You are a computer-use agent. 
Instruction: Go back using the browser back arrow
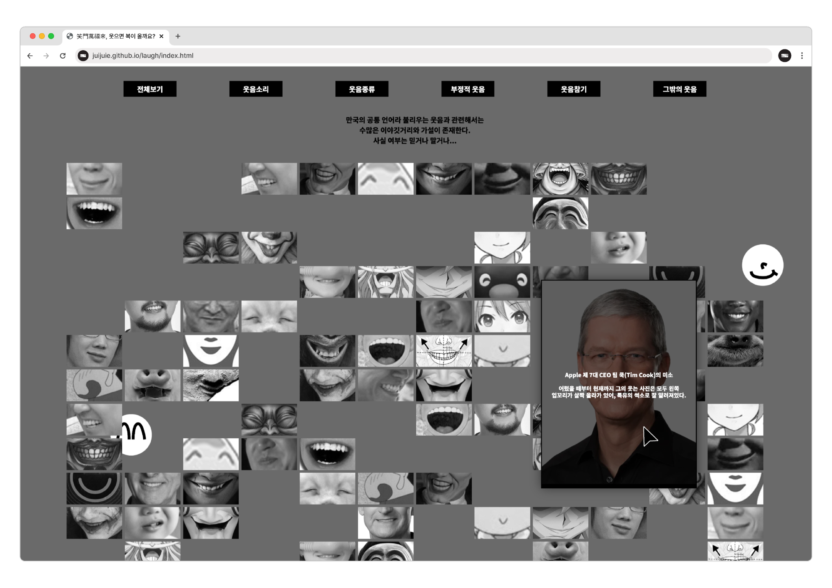[x=29, y=56]
